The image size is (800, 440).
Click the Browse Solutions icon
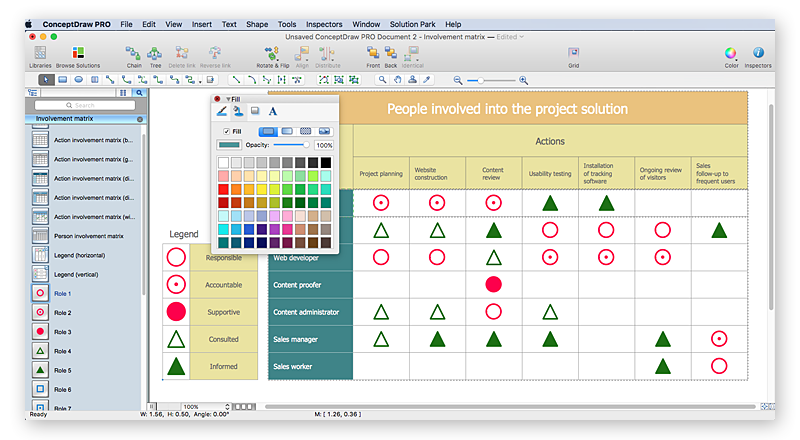click(77, 53)
